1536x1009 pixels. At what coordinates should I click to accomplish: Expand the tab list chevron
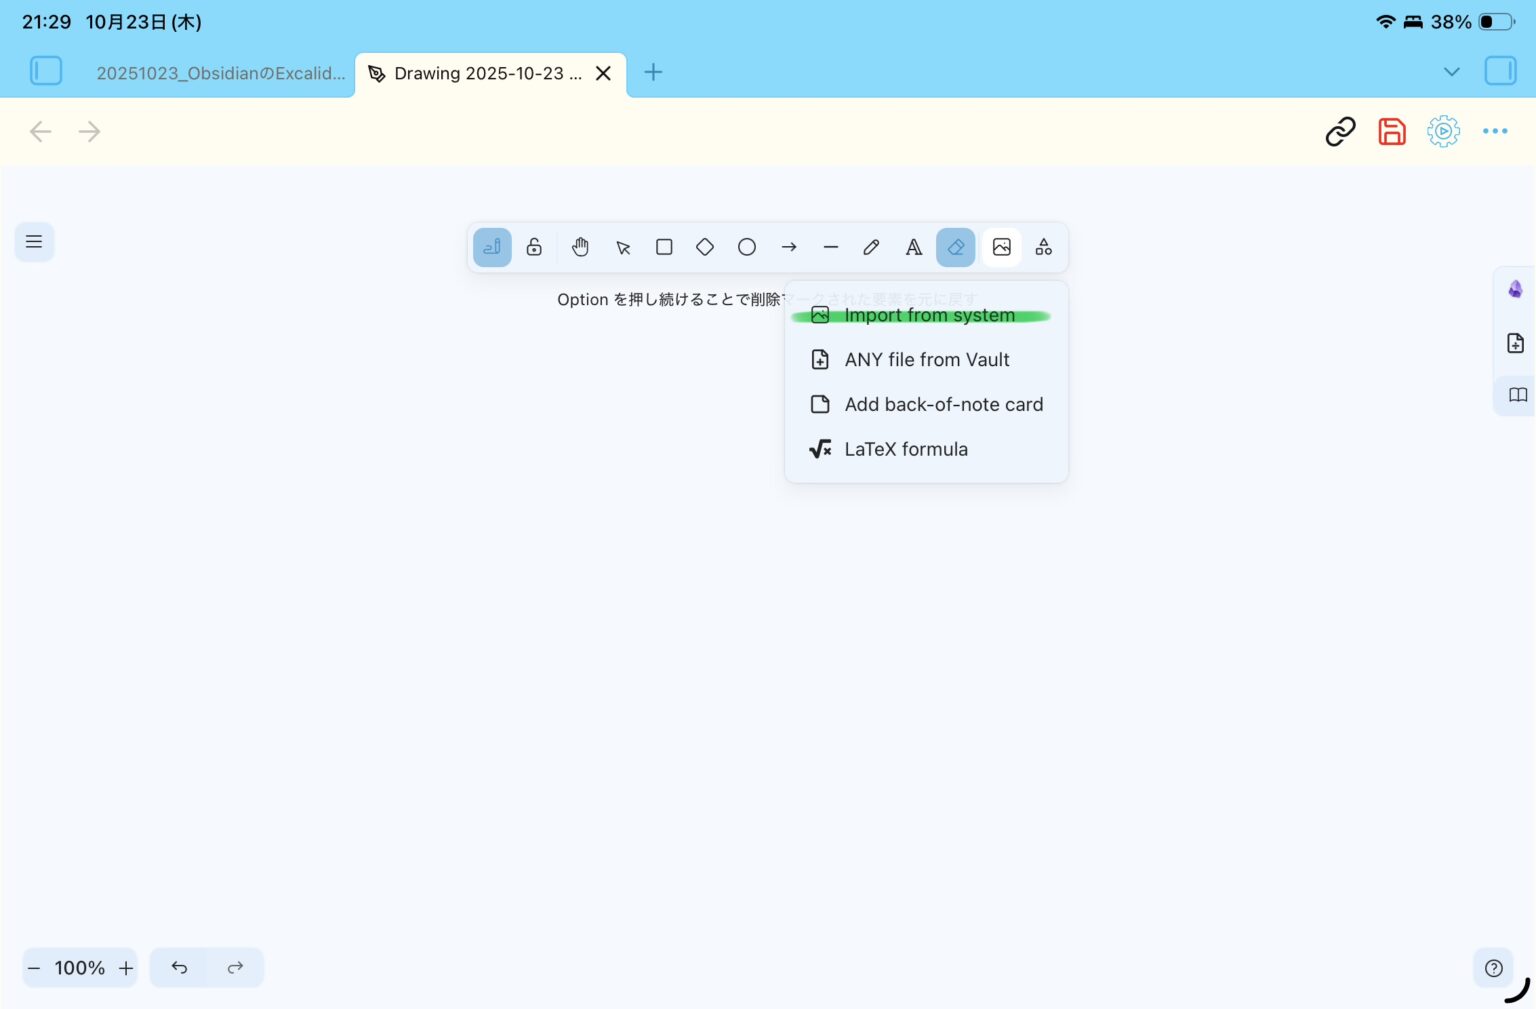pyautogui.click(x=1452, y=72)
